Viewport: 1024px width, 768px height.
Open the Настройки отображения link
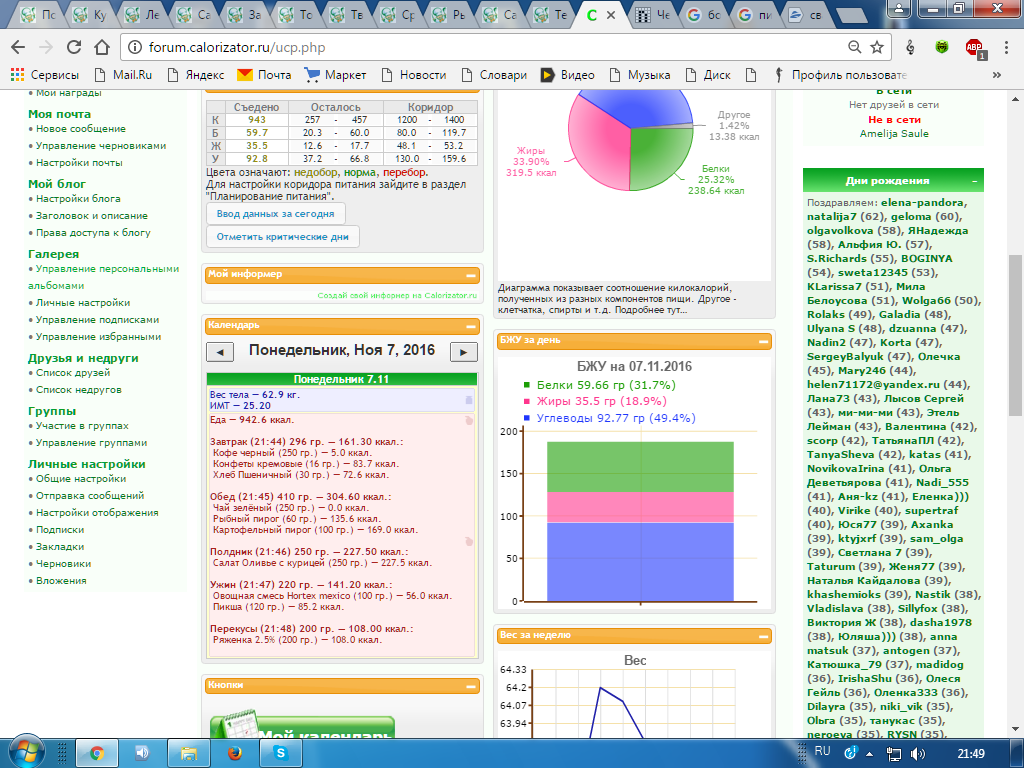(97, 513)
